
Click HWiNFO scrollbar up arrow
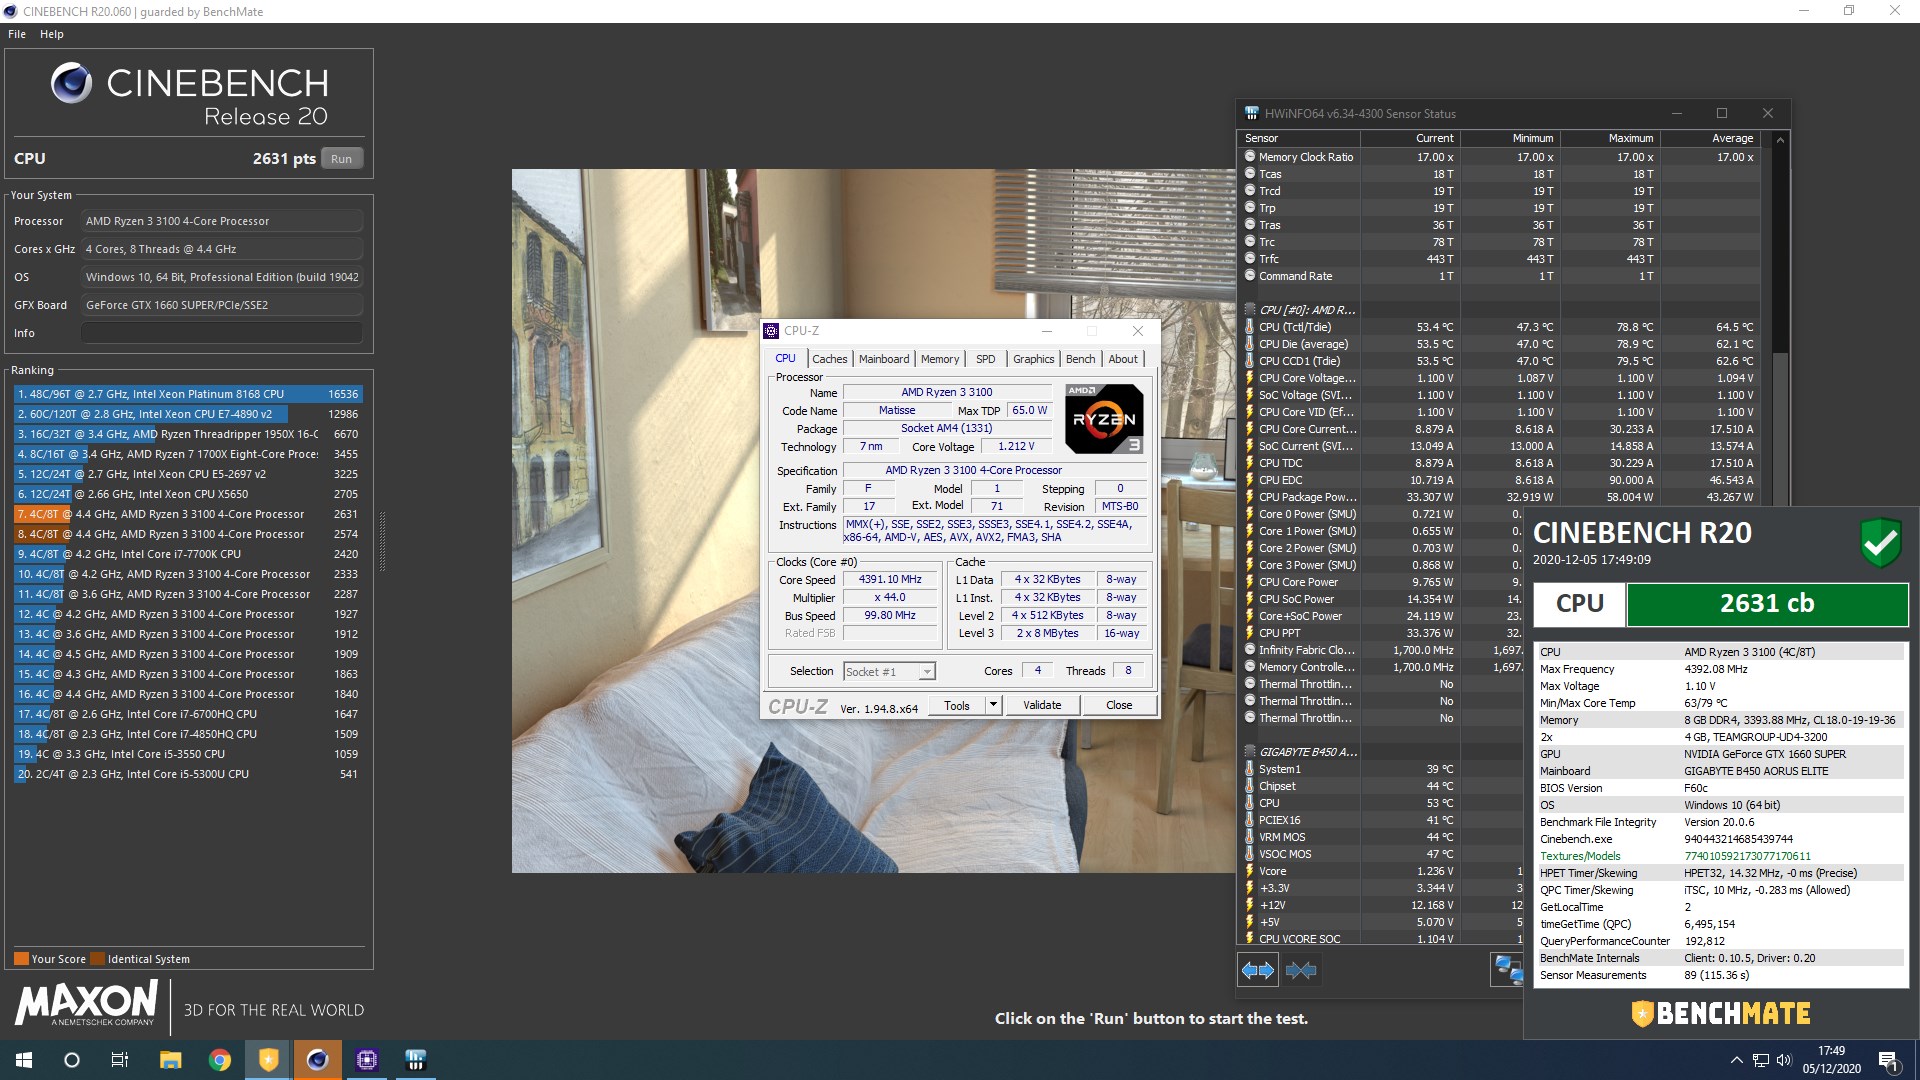tap(1780, 139)
